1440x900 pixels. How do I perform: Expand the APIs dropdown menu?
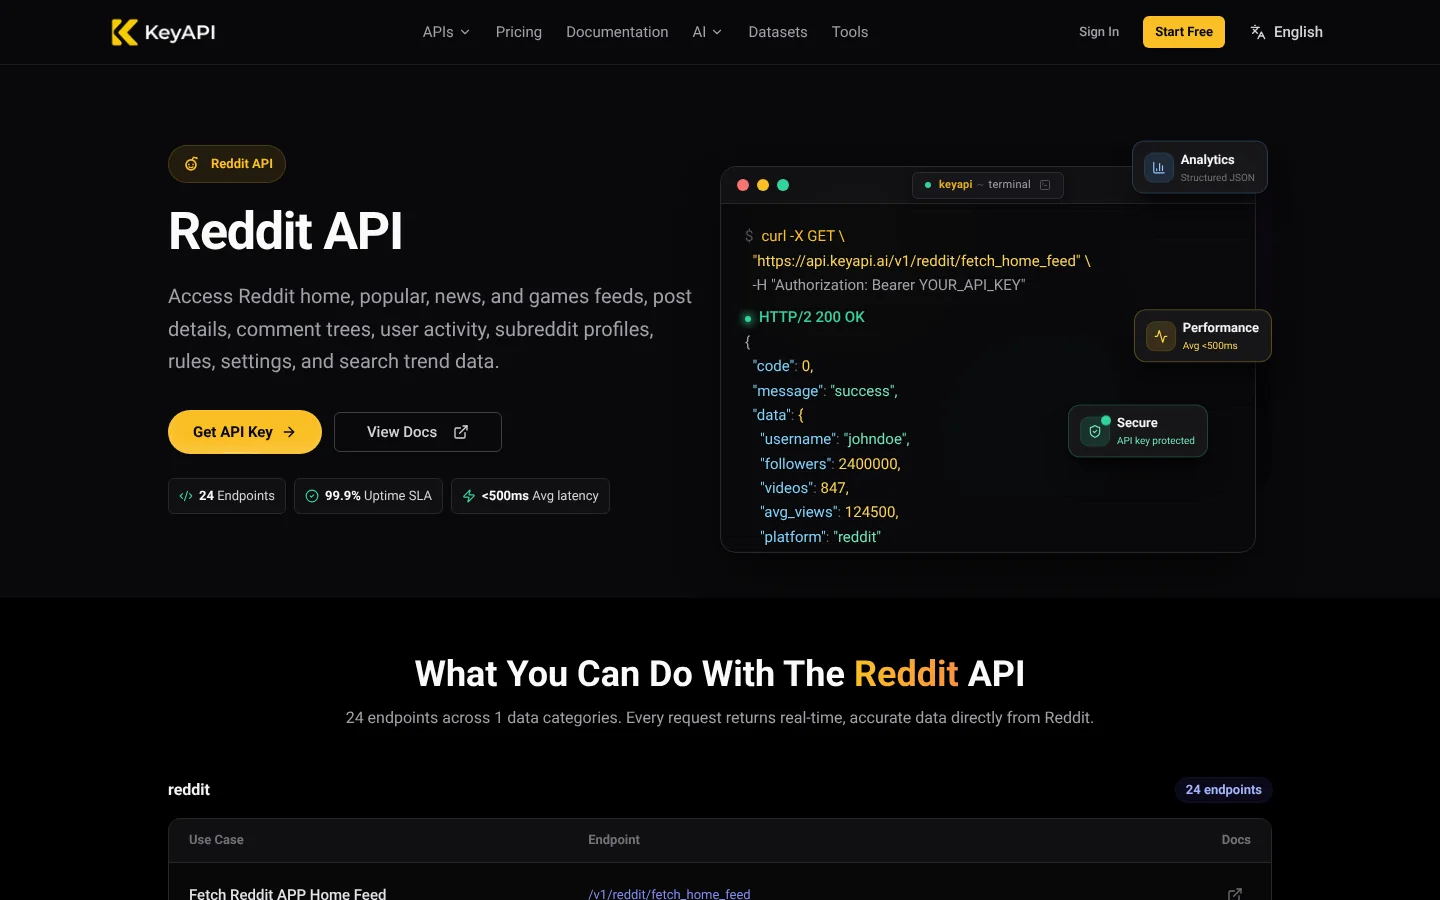coord(446,32)
